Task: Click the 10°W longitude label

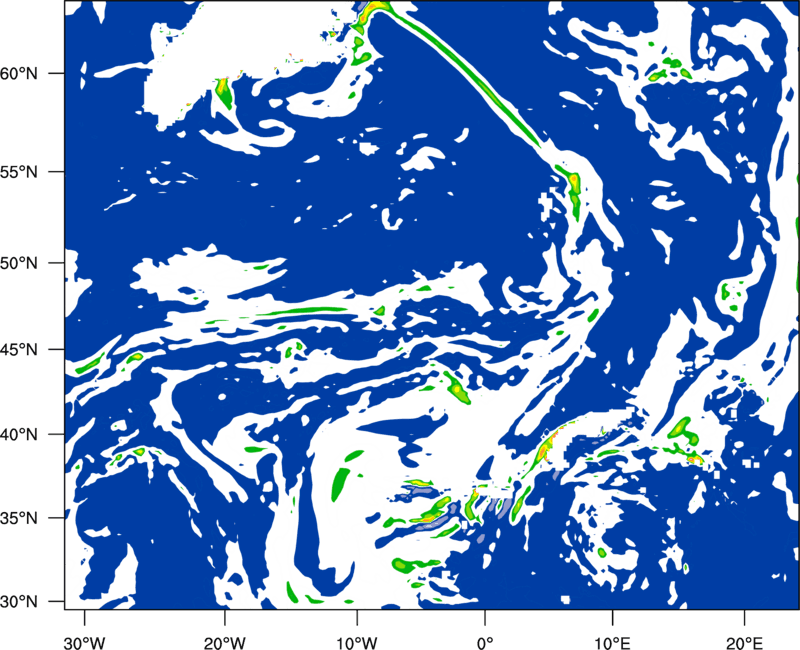Action: pyautogui.click(x=356, y=643)
